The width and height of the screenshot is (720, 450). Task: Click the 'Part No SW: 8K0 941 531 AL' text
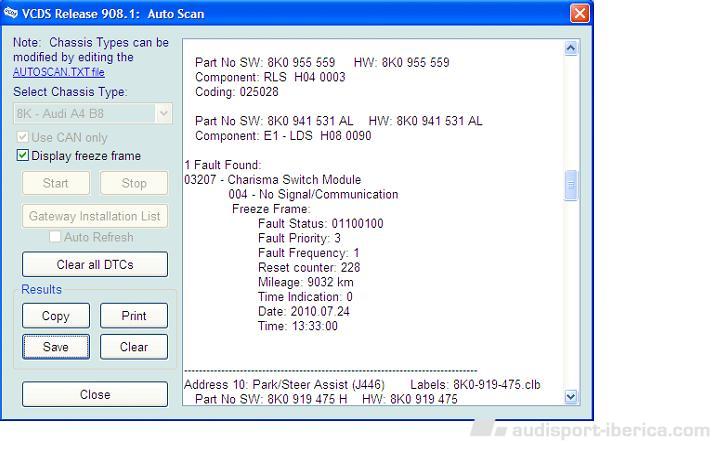pos(274,121)
